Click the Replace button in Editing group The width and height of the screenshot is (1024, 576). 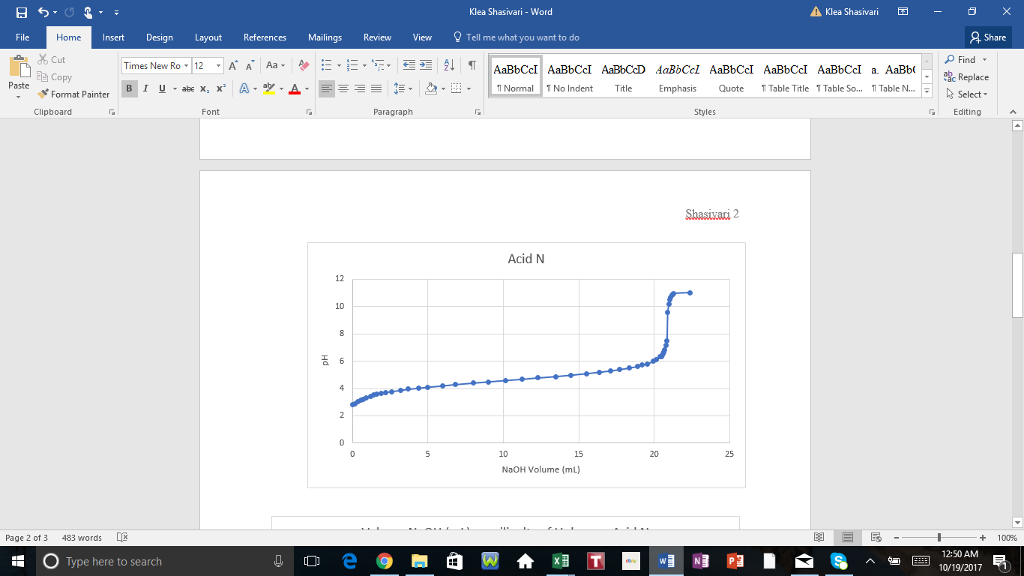(966, 77)
